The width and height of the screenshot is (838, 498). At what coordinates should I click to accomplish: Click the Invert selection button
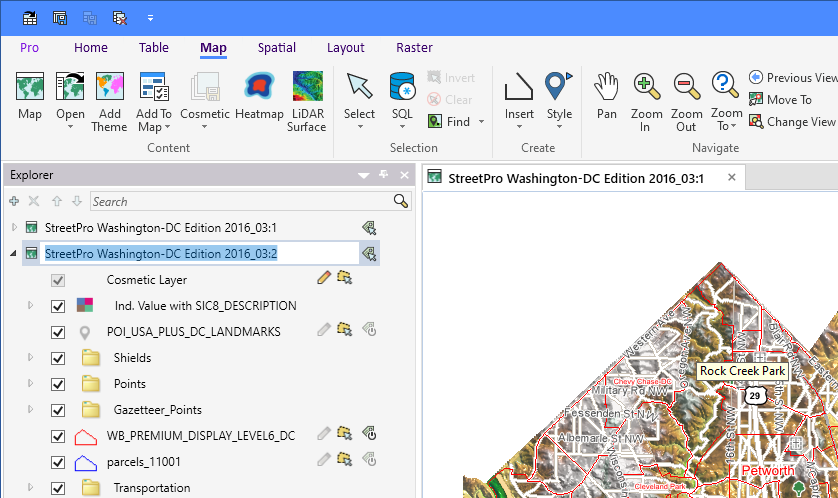(451, 77)
